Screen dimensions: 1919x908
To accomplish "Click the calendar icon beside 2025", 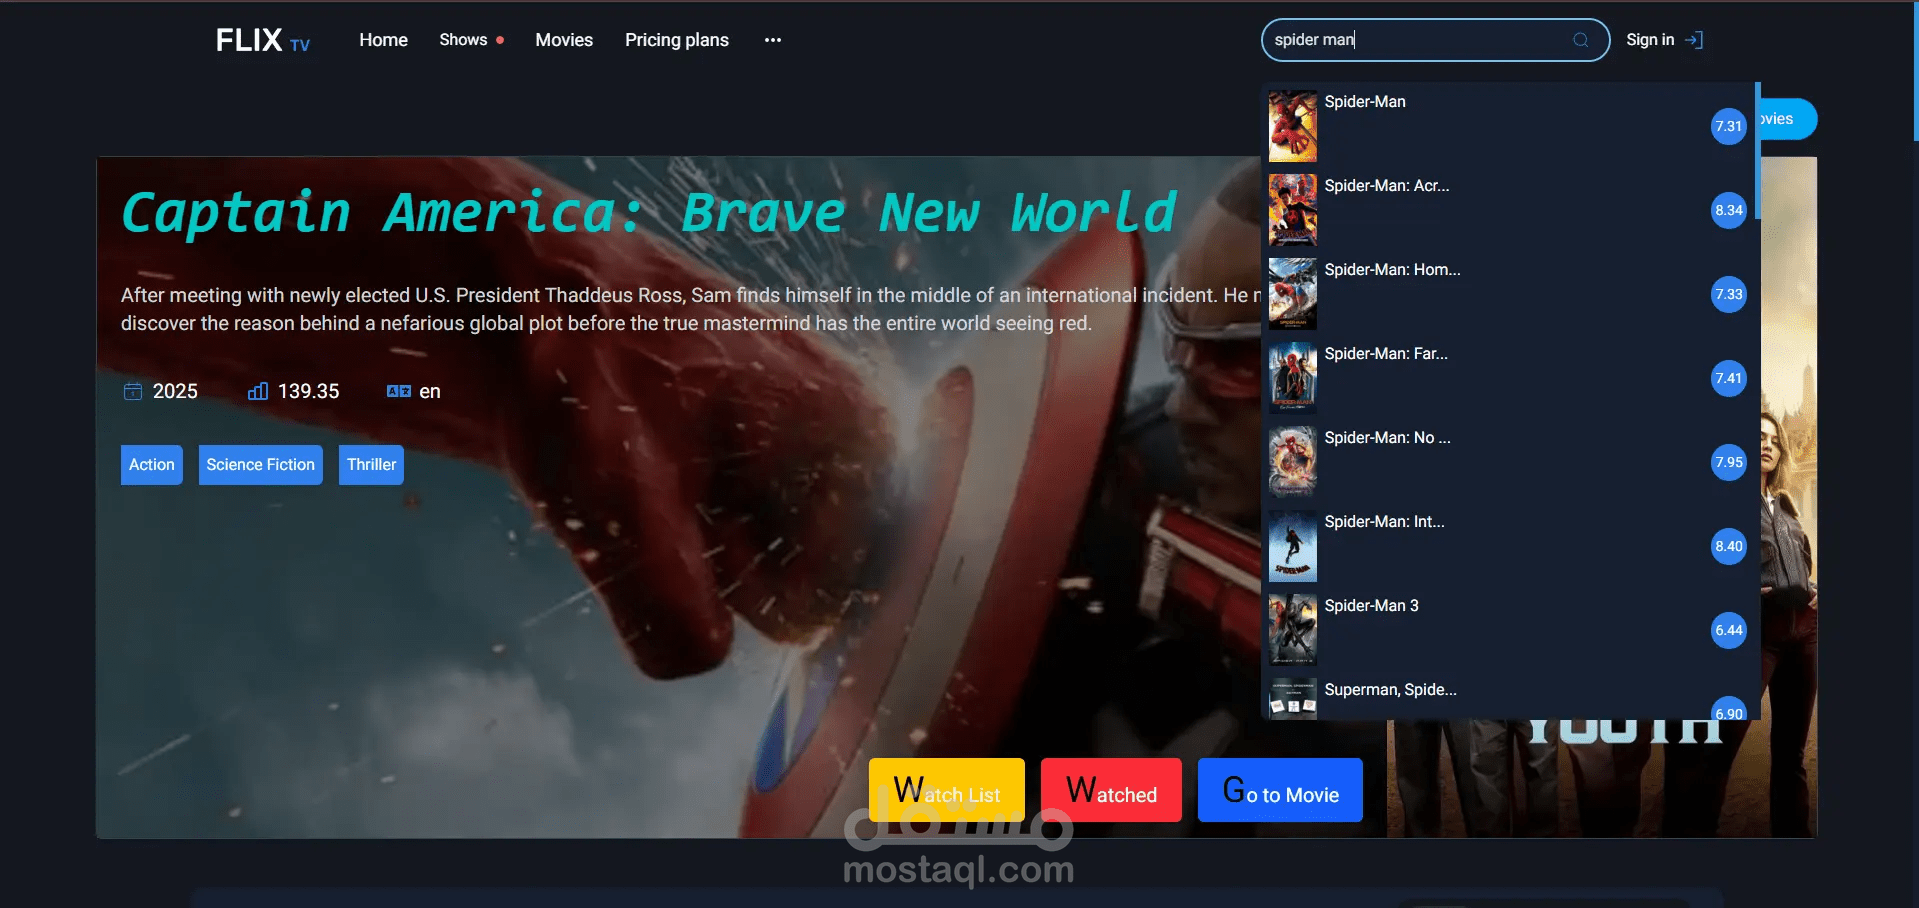I will 133,391.
